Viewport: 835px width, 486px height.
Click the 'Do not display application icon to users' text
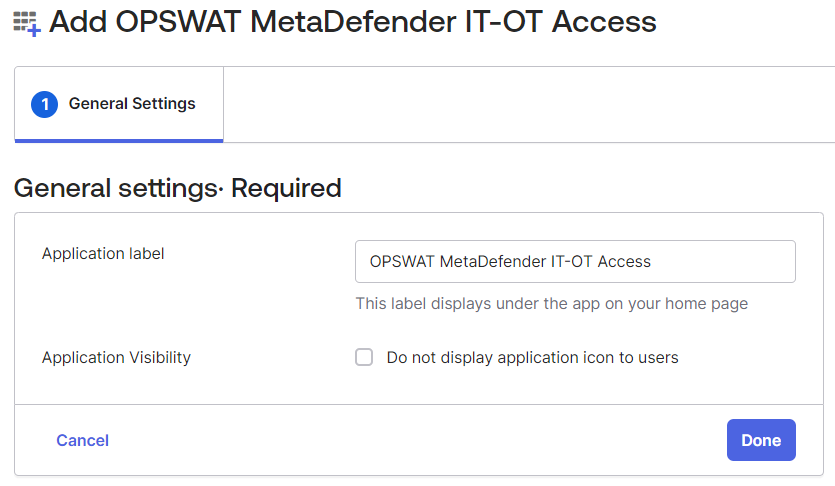point(533,358)
